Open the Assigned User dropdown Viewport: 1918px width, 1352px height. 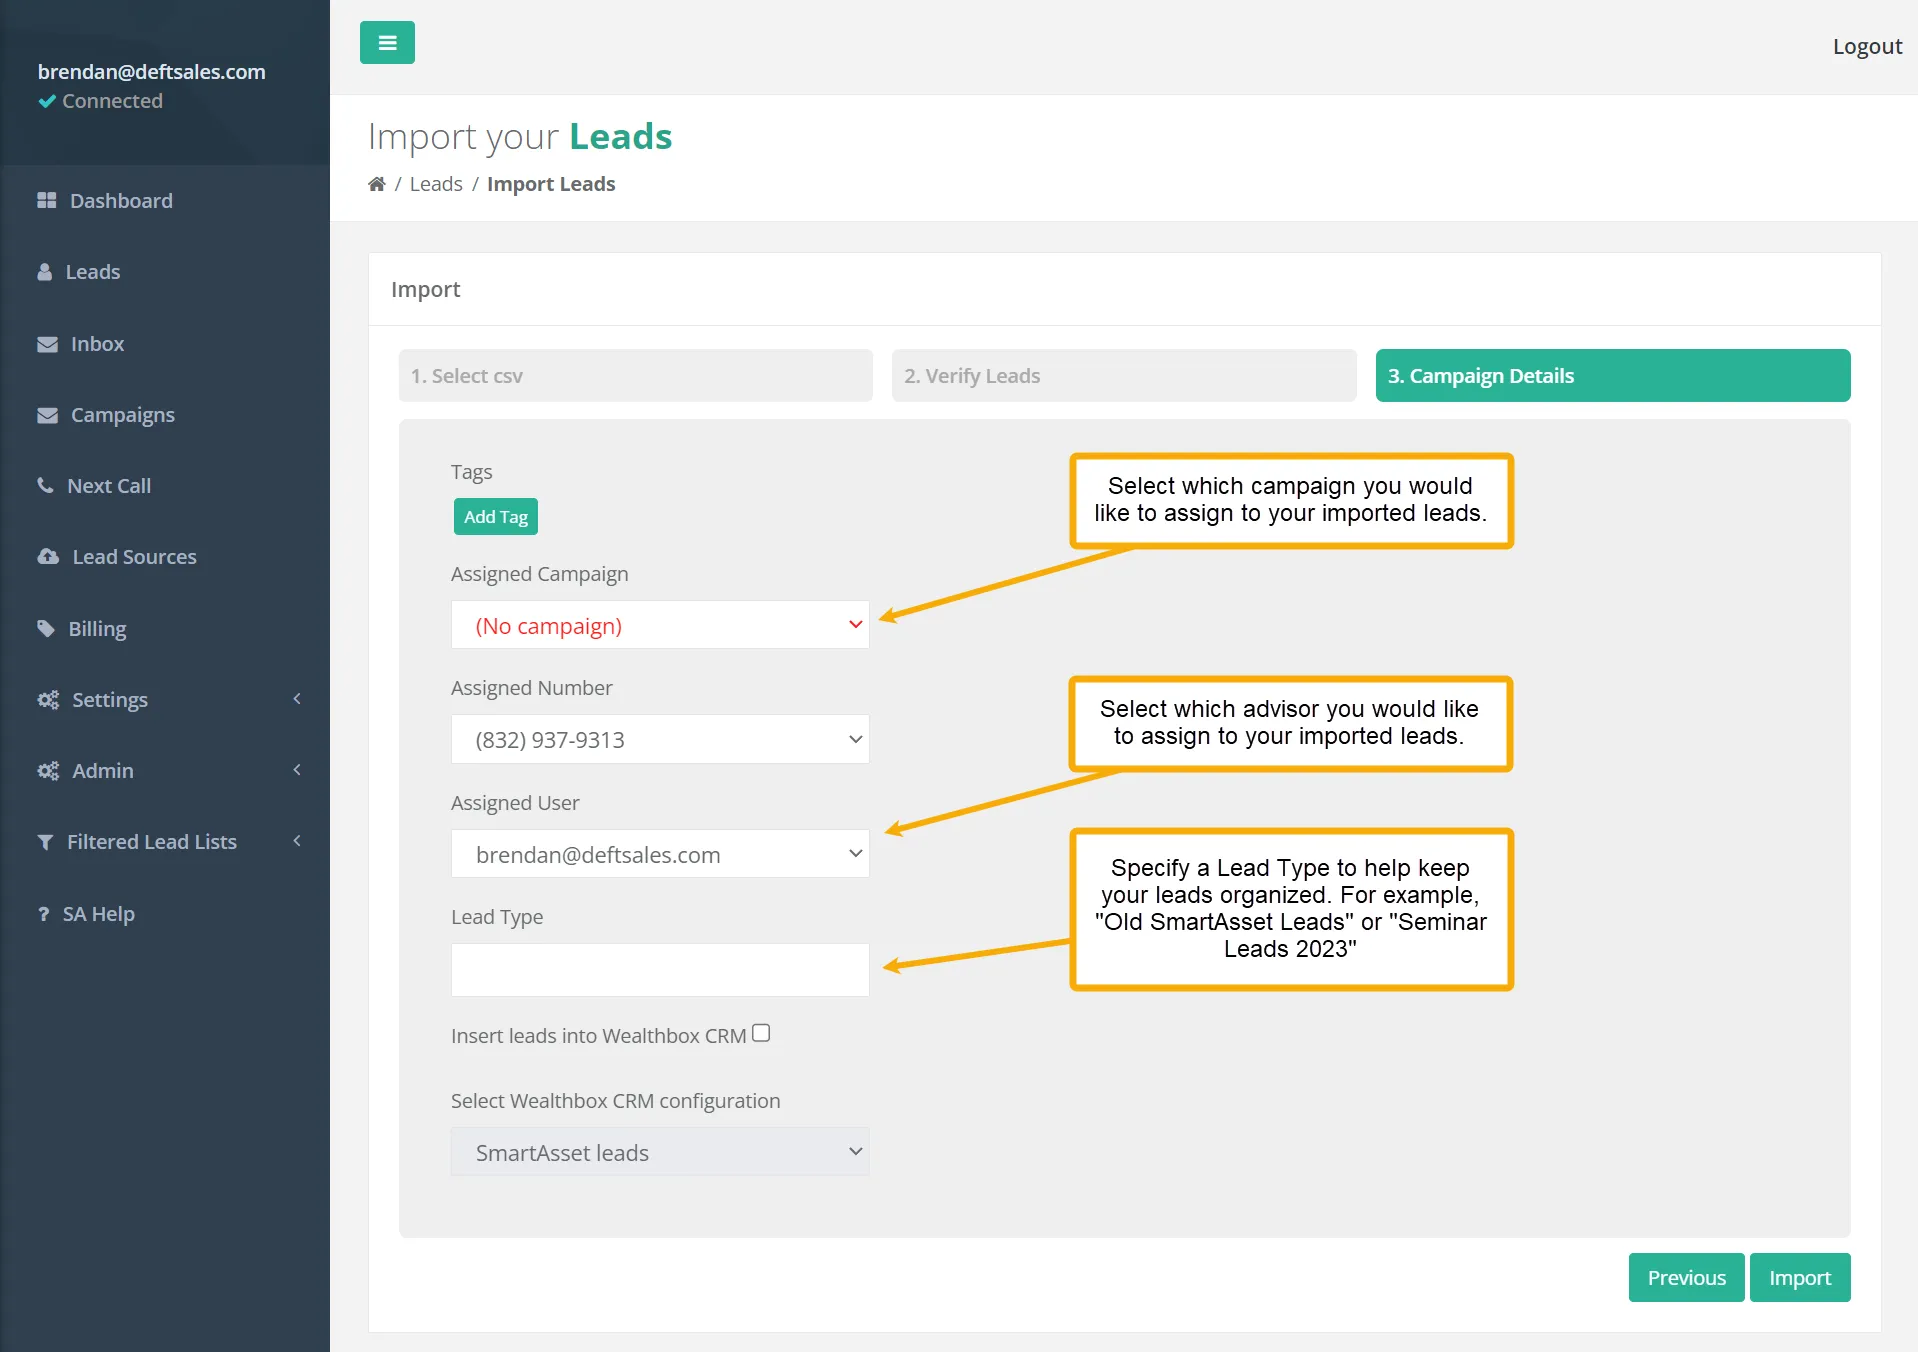click(x=660, y=854)
